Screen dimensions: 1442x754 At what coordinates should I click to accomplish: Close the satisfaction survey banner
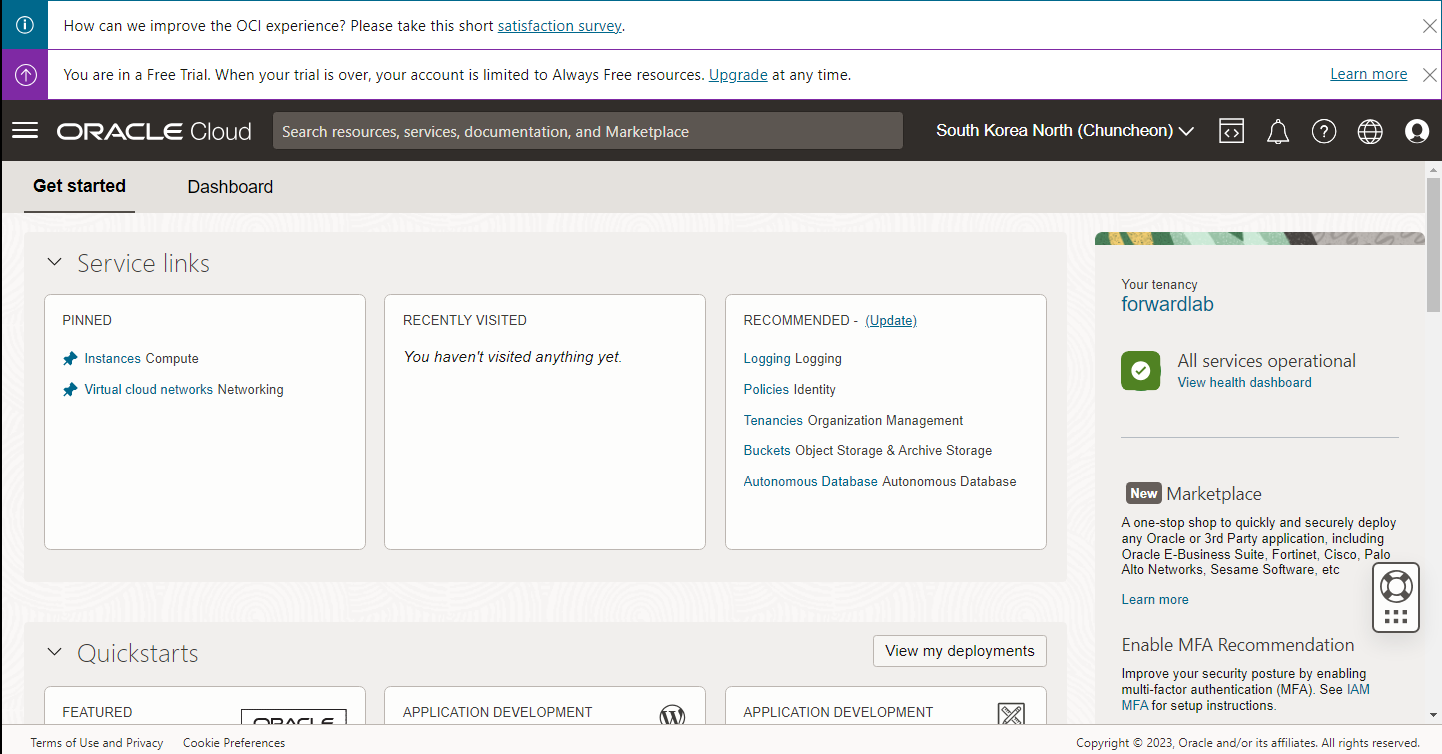point(1429,26)
